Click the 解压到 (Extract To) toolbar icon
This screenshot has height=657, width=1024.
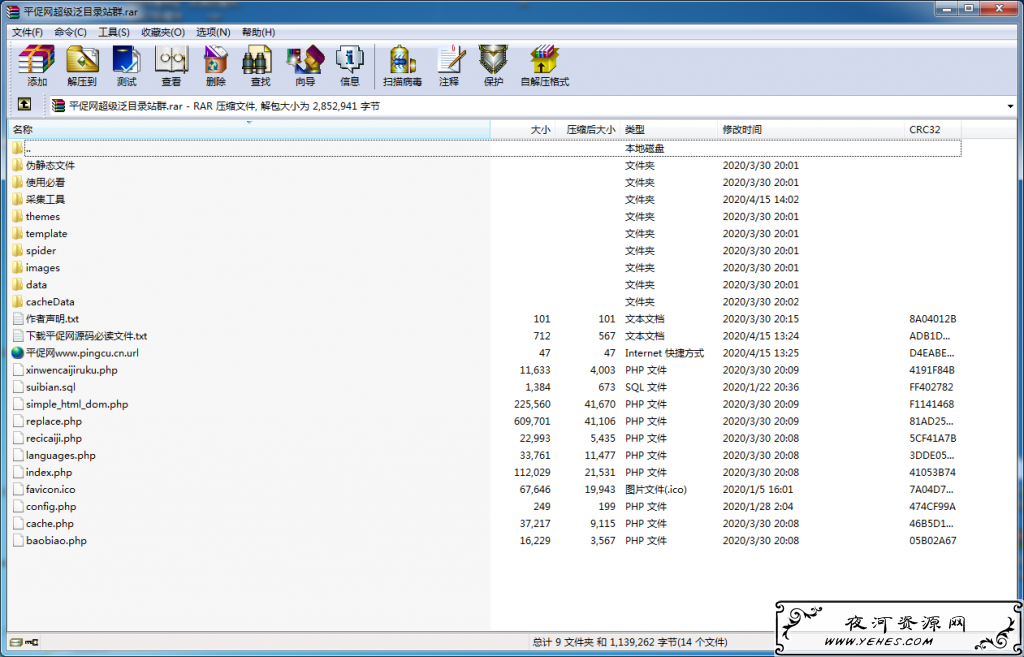[82, 65]
